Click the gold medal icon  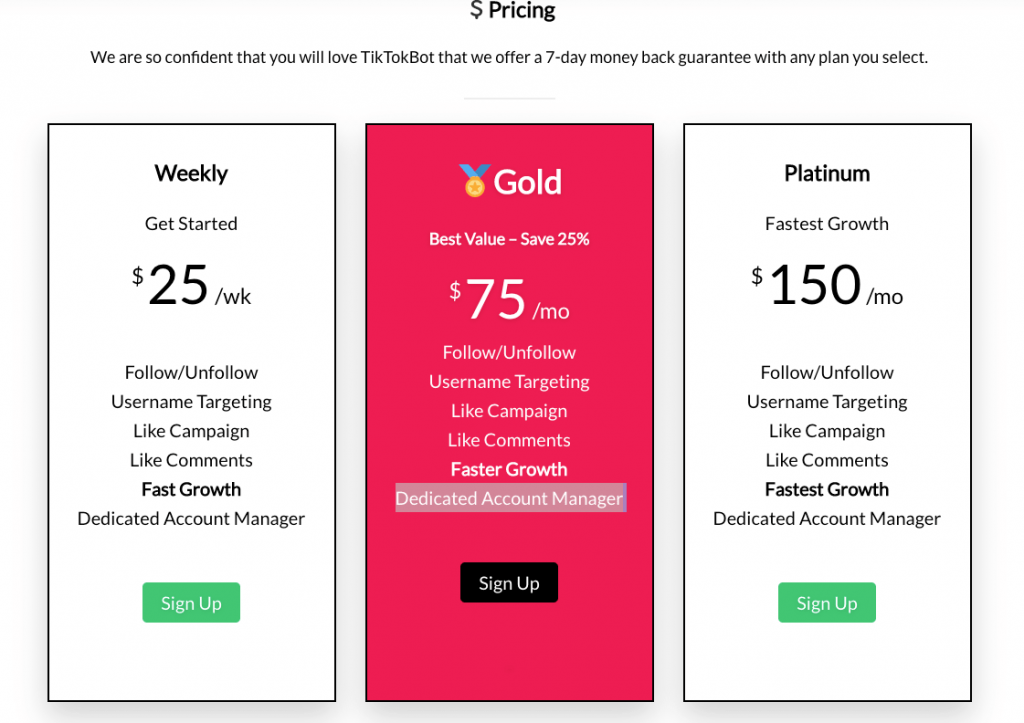474,180
